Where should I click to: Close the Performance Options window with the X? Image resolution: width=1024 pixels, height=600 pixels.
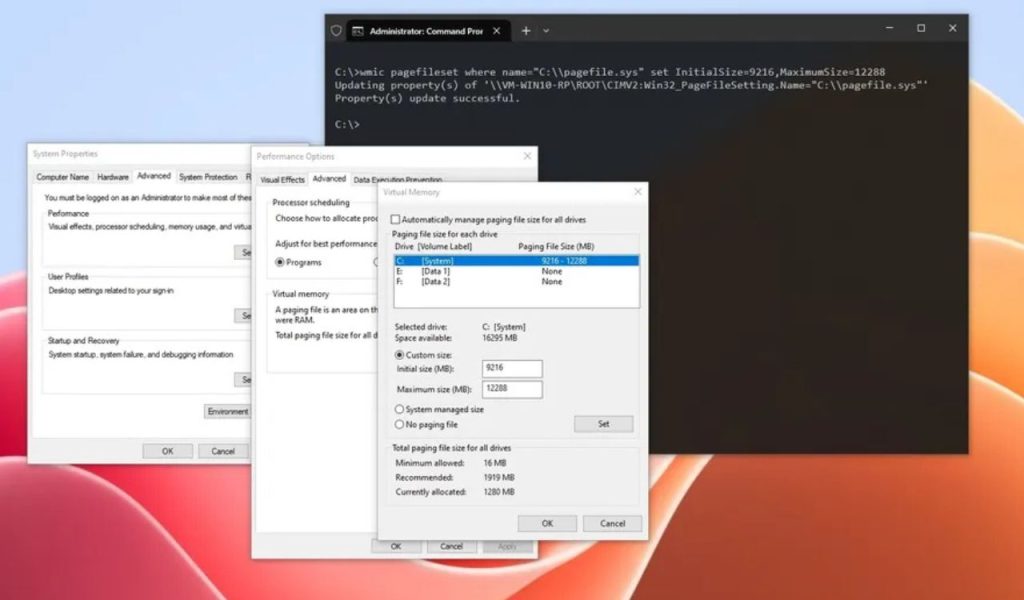pos(527,157)
